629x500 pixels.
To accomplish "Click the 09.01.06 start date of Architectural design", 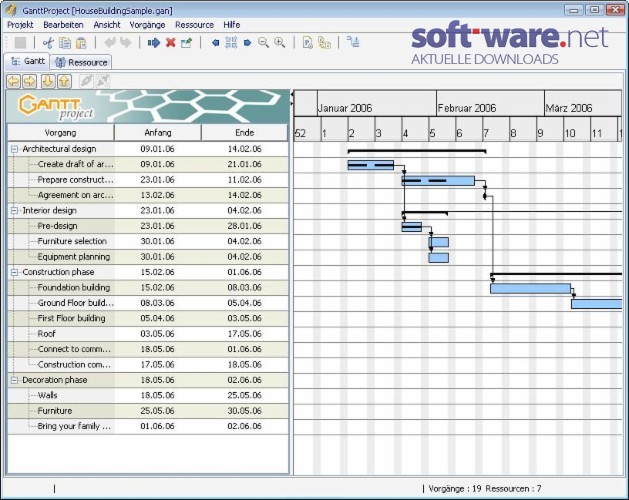I will tap(157, 149).
